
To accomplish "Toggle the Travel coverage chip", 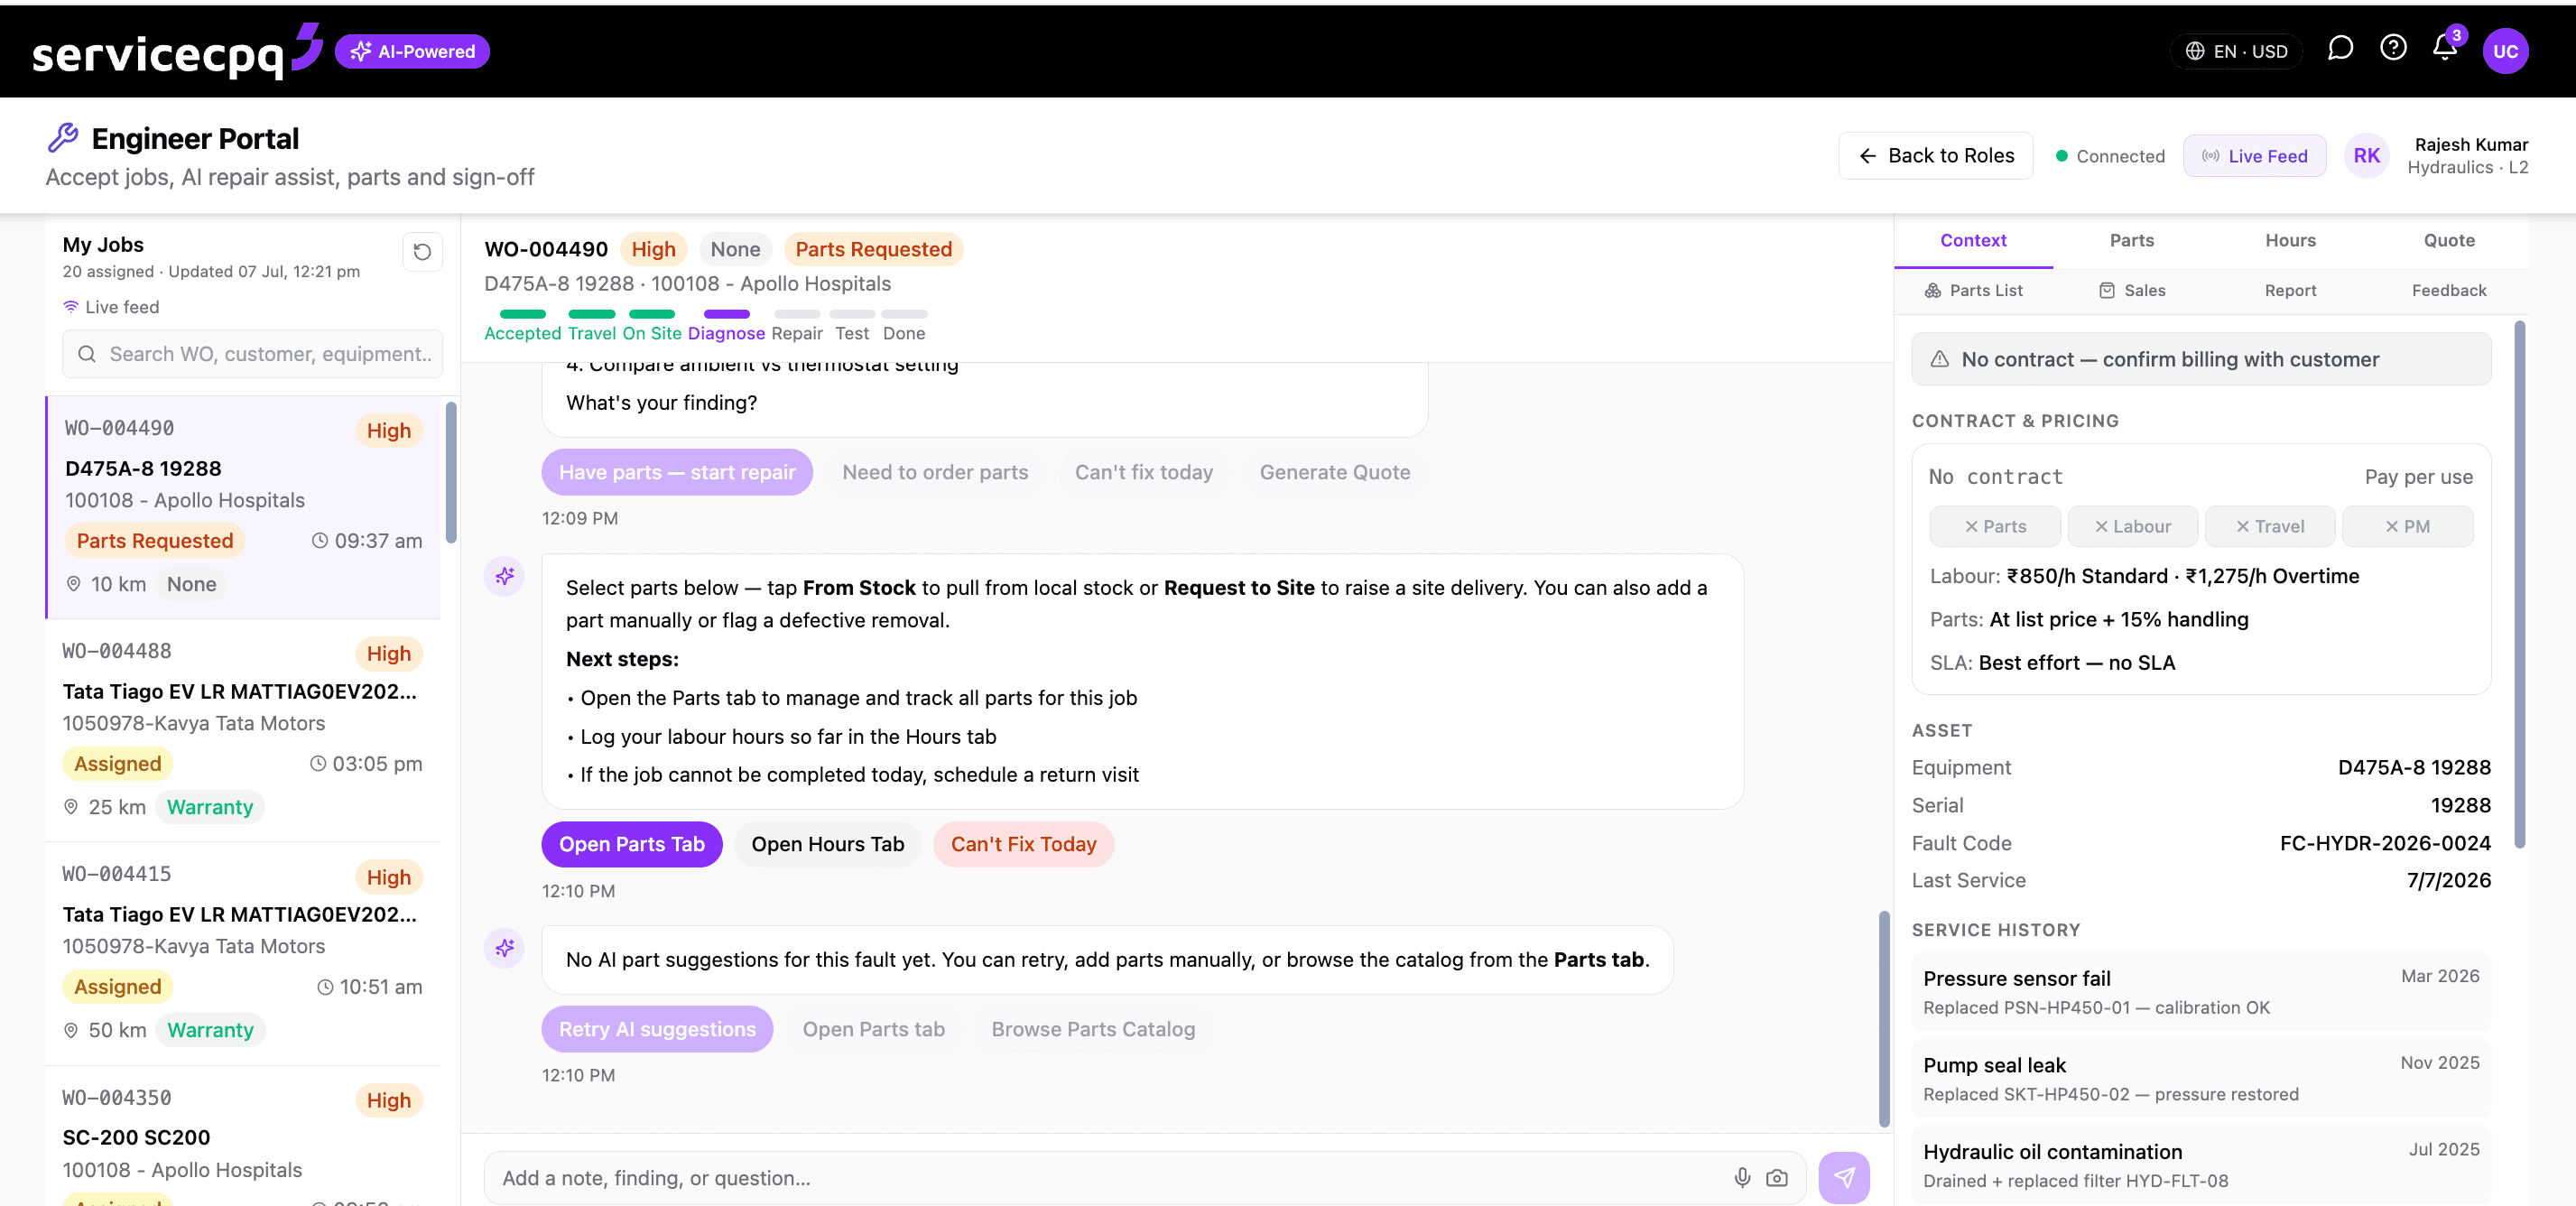I will (2269, 526).
